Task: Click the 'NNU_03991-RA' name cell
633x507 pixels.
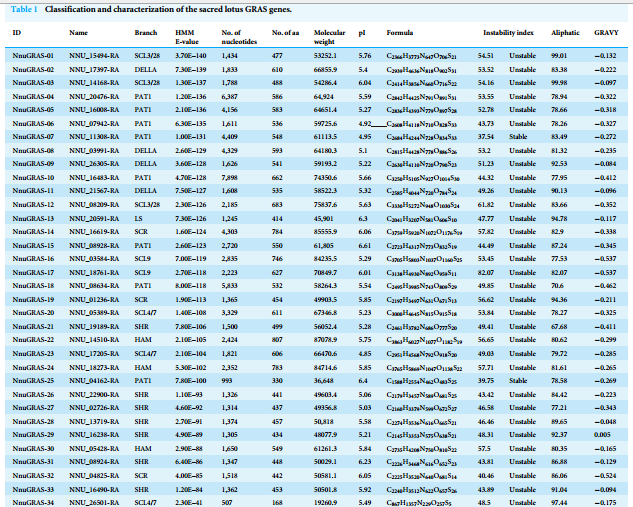Action: 94,151
